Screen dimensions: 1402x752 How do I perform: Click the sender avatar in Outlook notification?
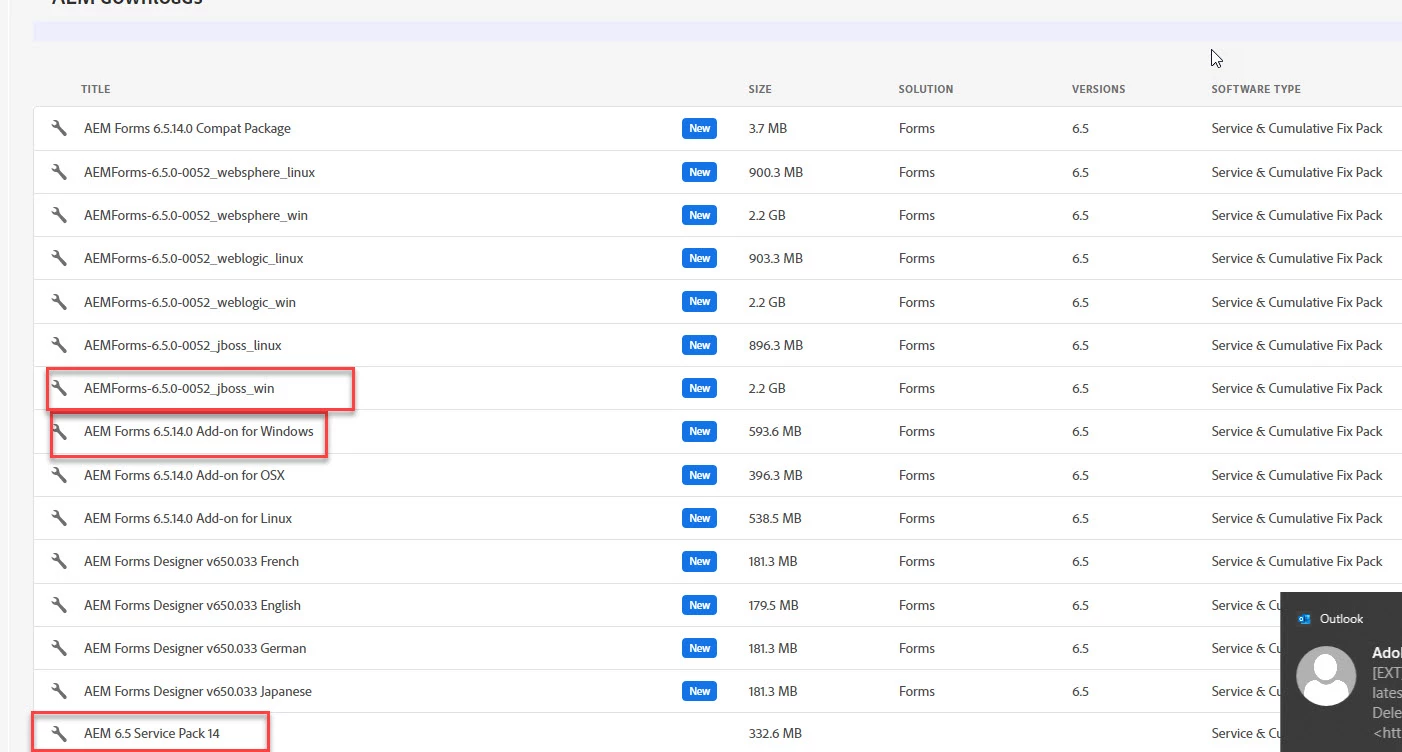(1326, 676)
